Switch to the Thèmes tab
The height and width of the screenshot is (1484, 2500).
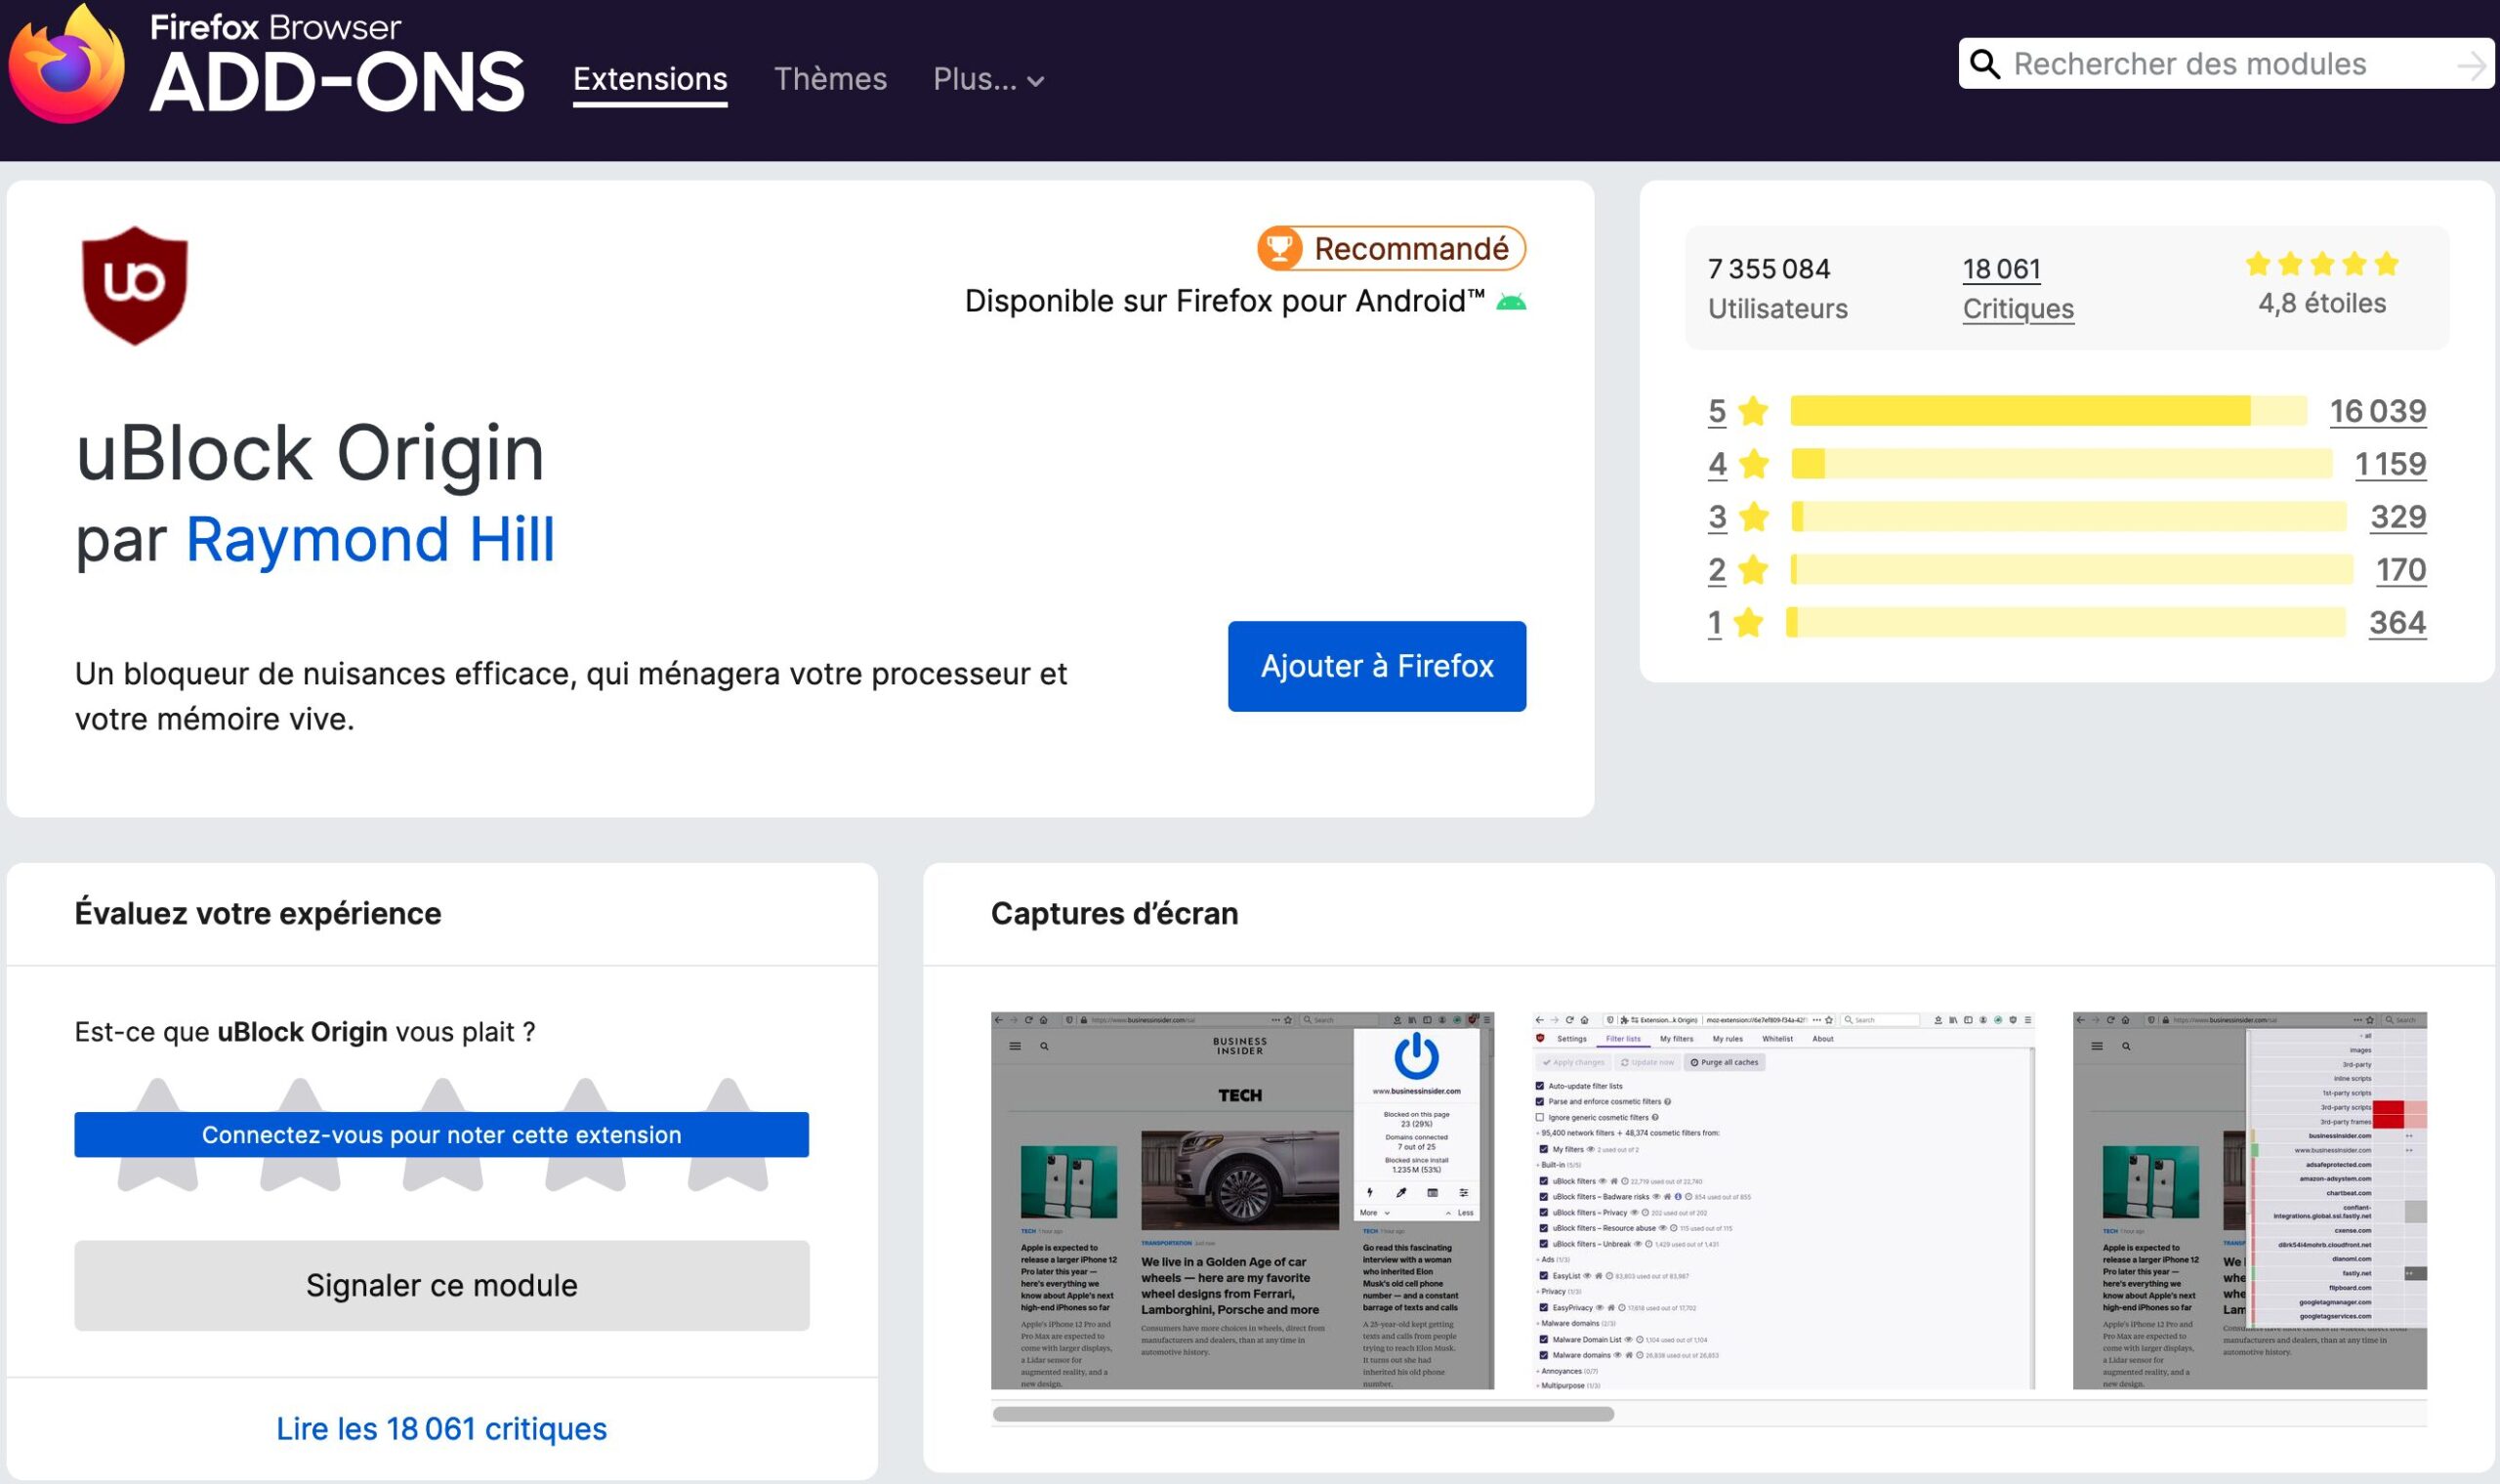830,79
